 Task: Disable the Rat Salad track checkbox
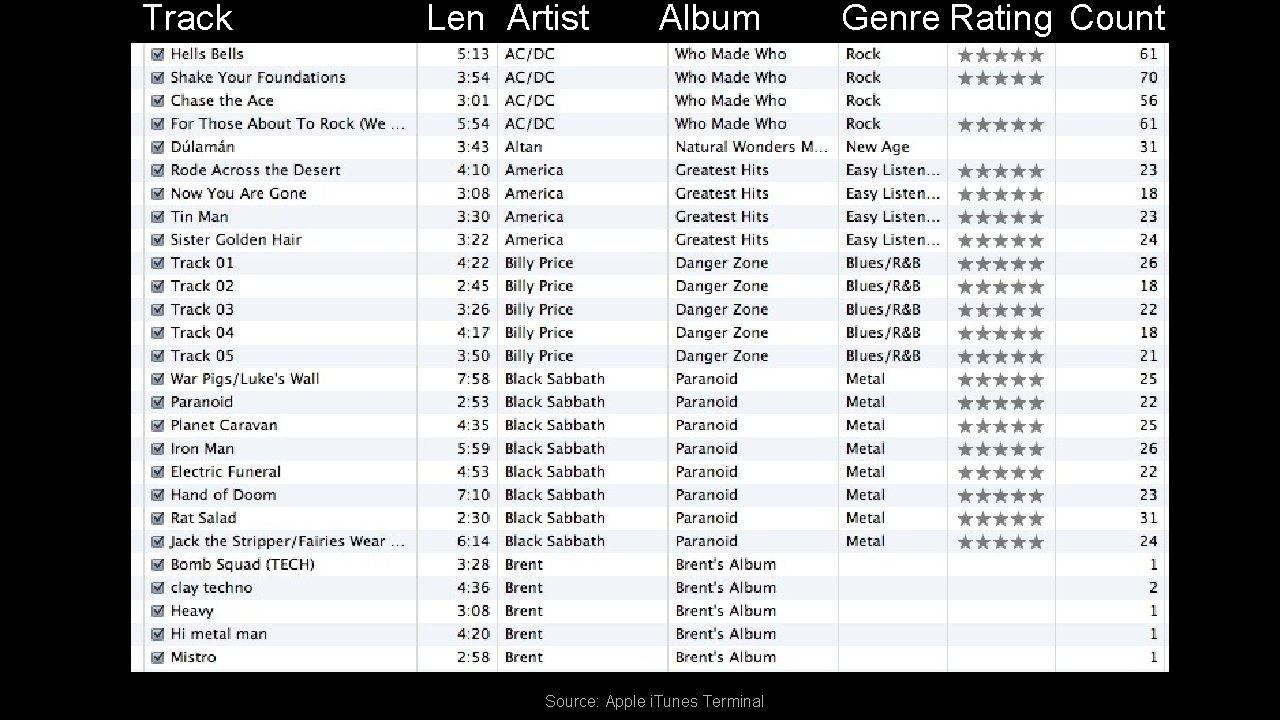point(157,518)
